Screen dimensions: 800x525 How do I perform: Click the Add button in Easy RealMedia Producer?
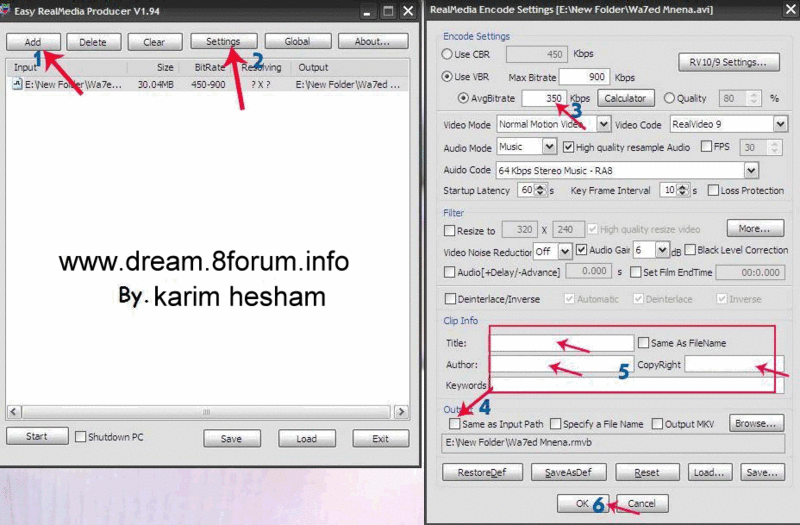[33, 42]
